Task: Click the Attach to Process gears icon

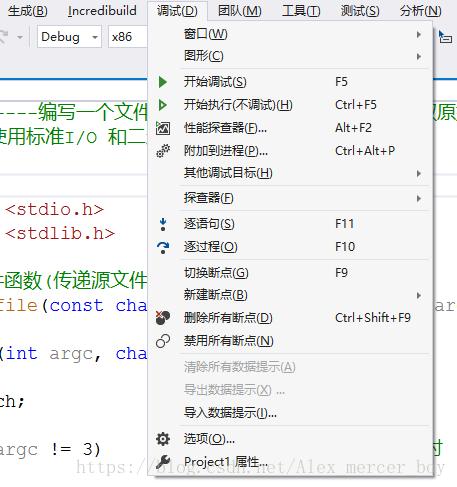Action: pyautogui.click(x=163, y=151)
